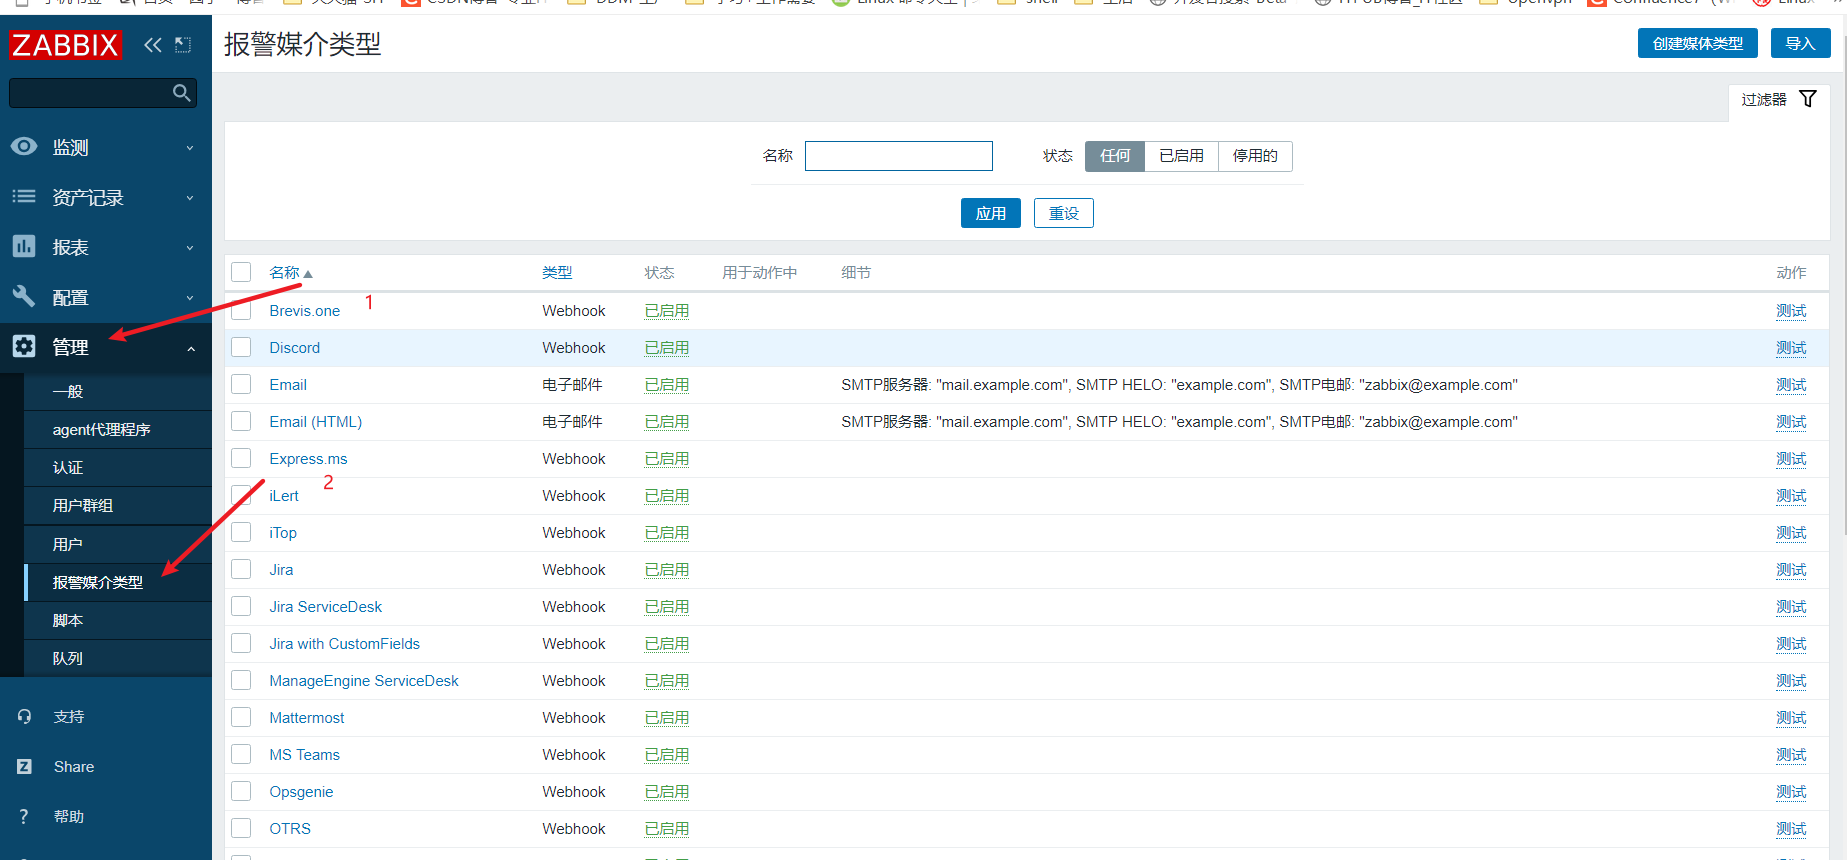This screenshot has height=860, width=1847.
Task: Sort by the 类型 column header
Action: [x=557, y=273]
